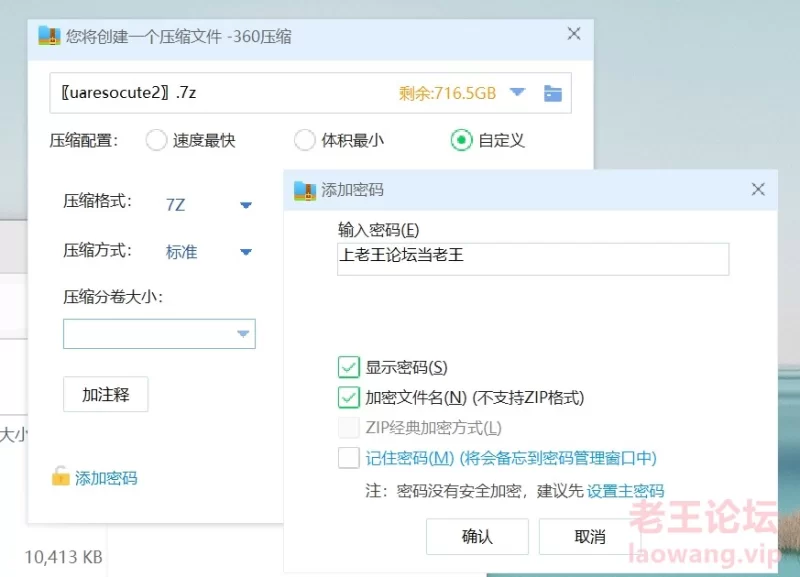Click the 输入密码 password input field
This screenshot has height=577, width=800.
(x=533, y=259)
